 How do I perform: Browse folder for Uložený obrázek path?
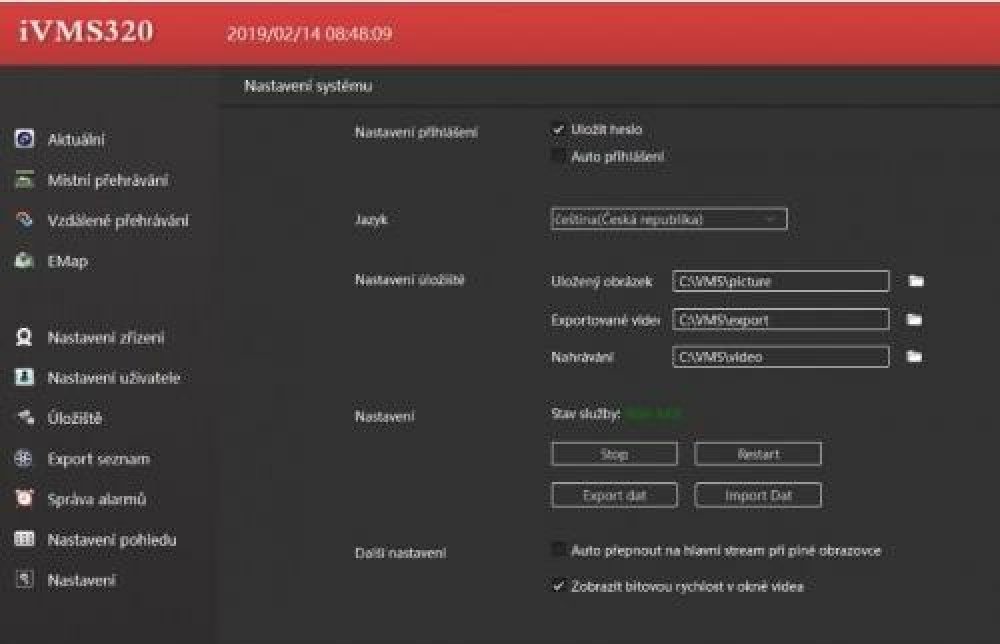coord(915,282)
